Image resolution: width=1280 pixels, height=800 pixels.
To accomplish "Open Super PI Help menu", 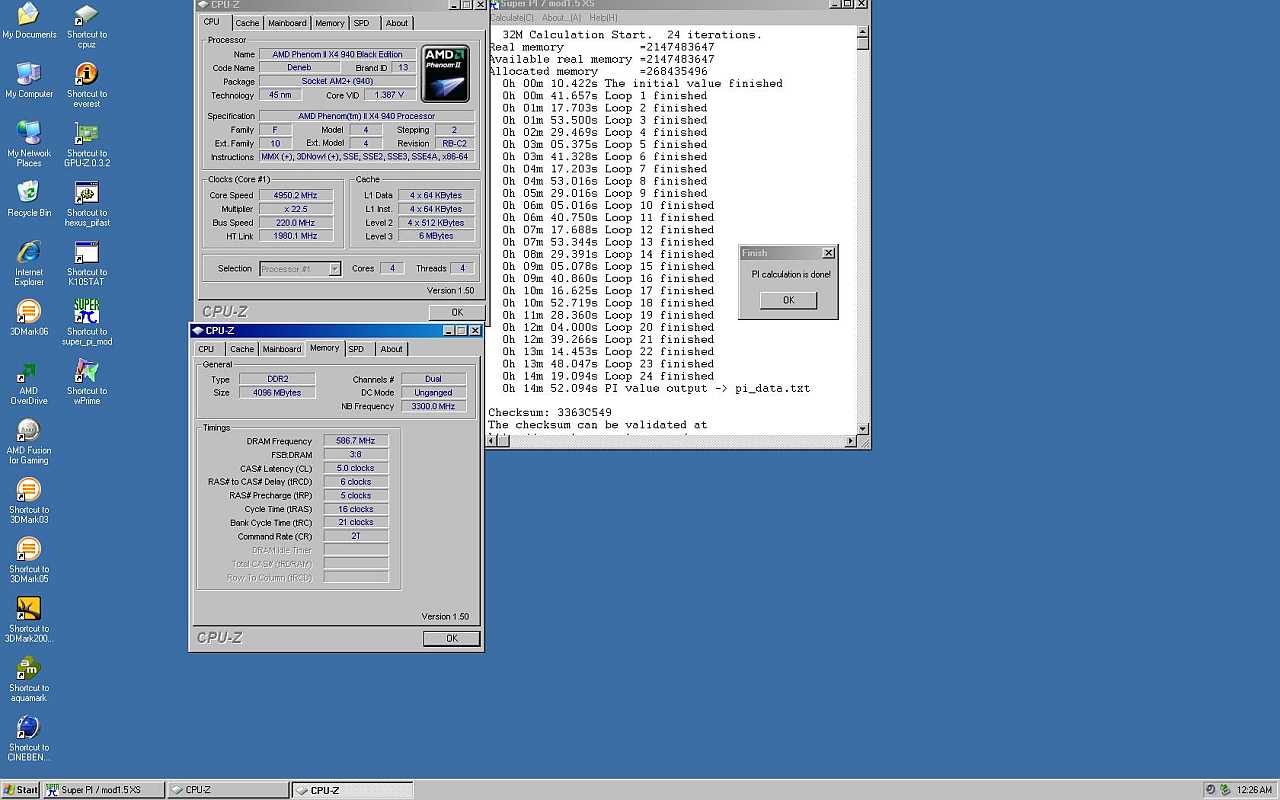I will coord(603,18).
